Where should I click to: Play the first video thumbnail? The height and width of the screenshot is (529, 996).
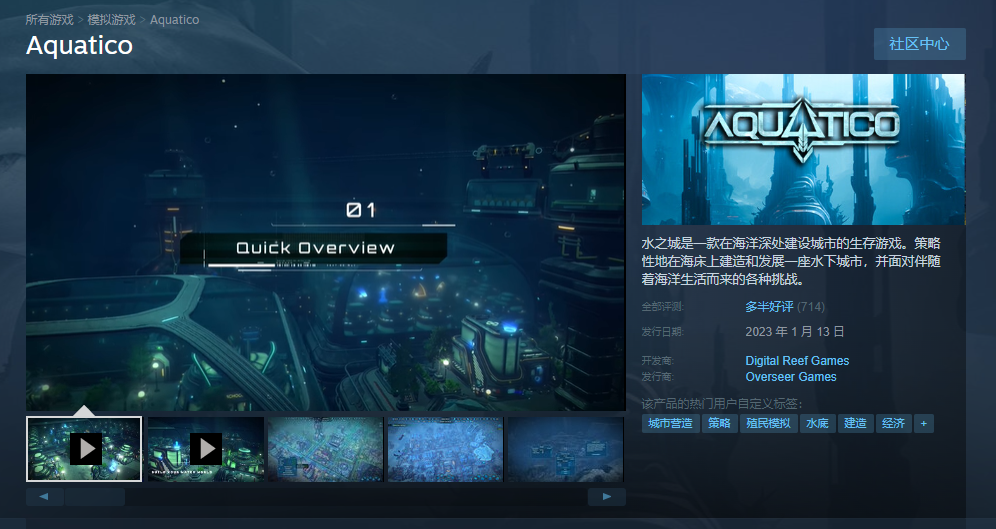(84, 449)
